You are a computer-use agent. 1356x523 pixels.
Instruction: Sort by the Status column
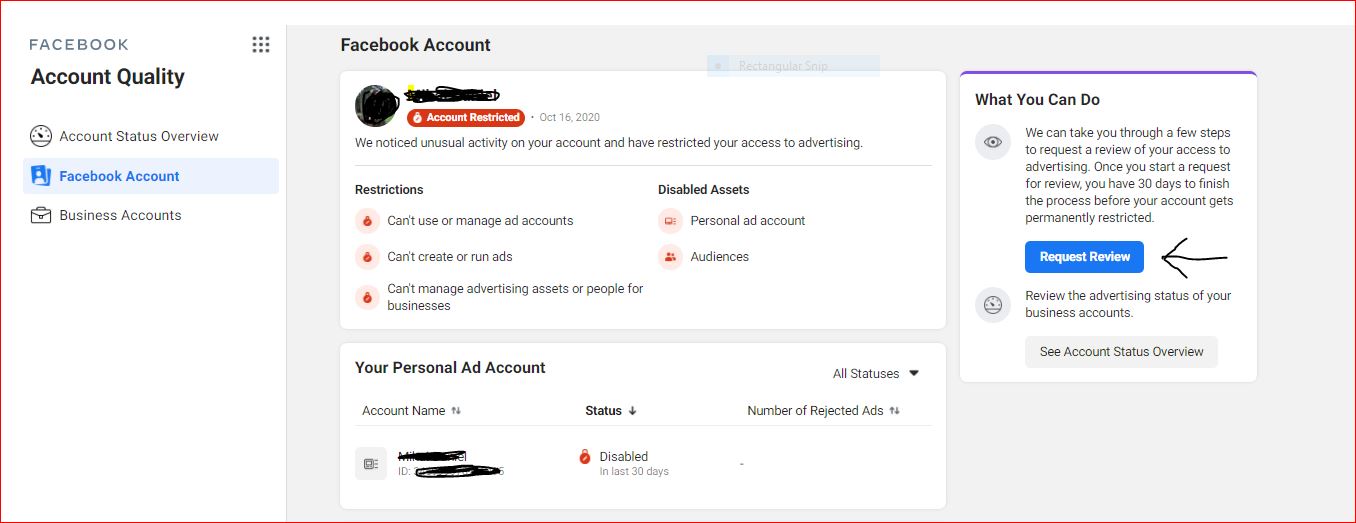click(610, 411)
